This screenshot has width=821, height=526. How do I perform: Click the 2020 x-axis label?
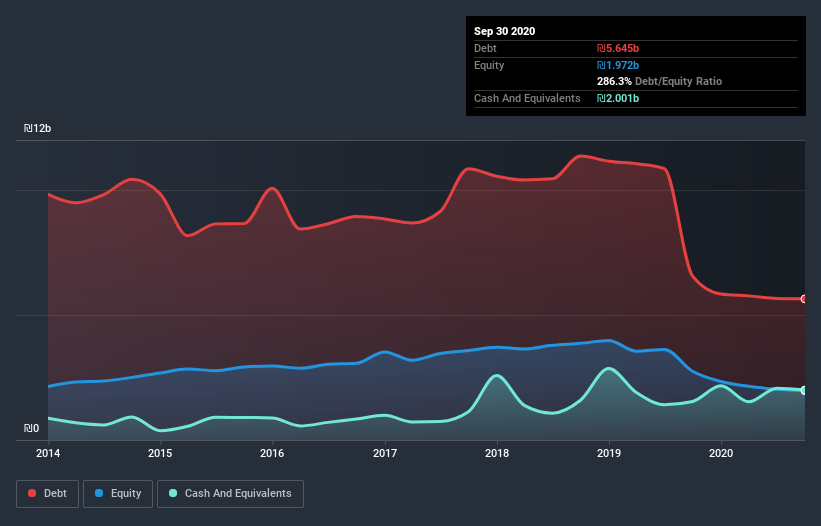pos(721,453)
